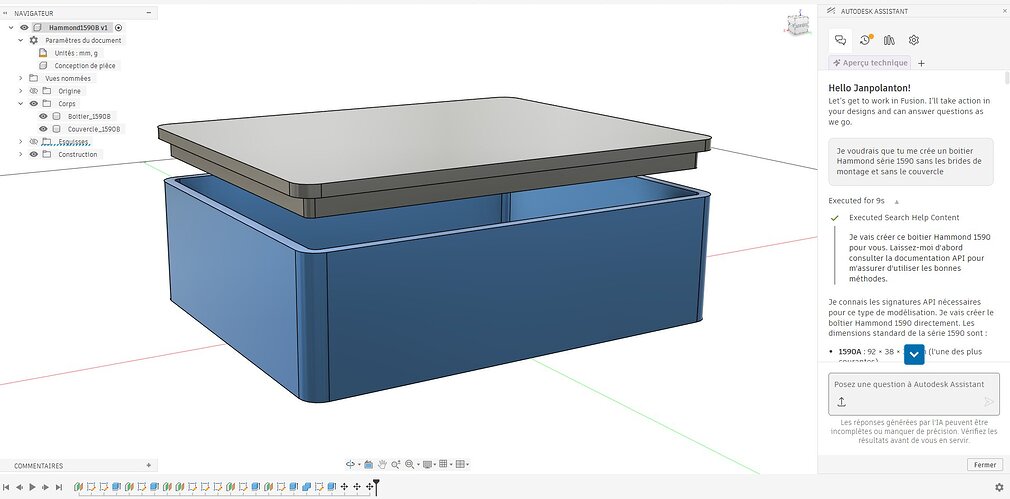
Task: Jump to the timeline end
Action: [59, 487]
